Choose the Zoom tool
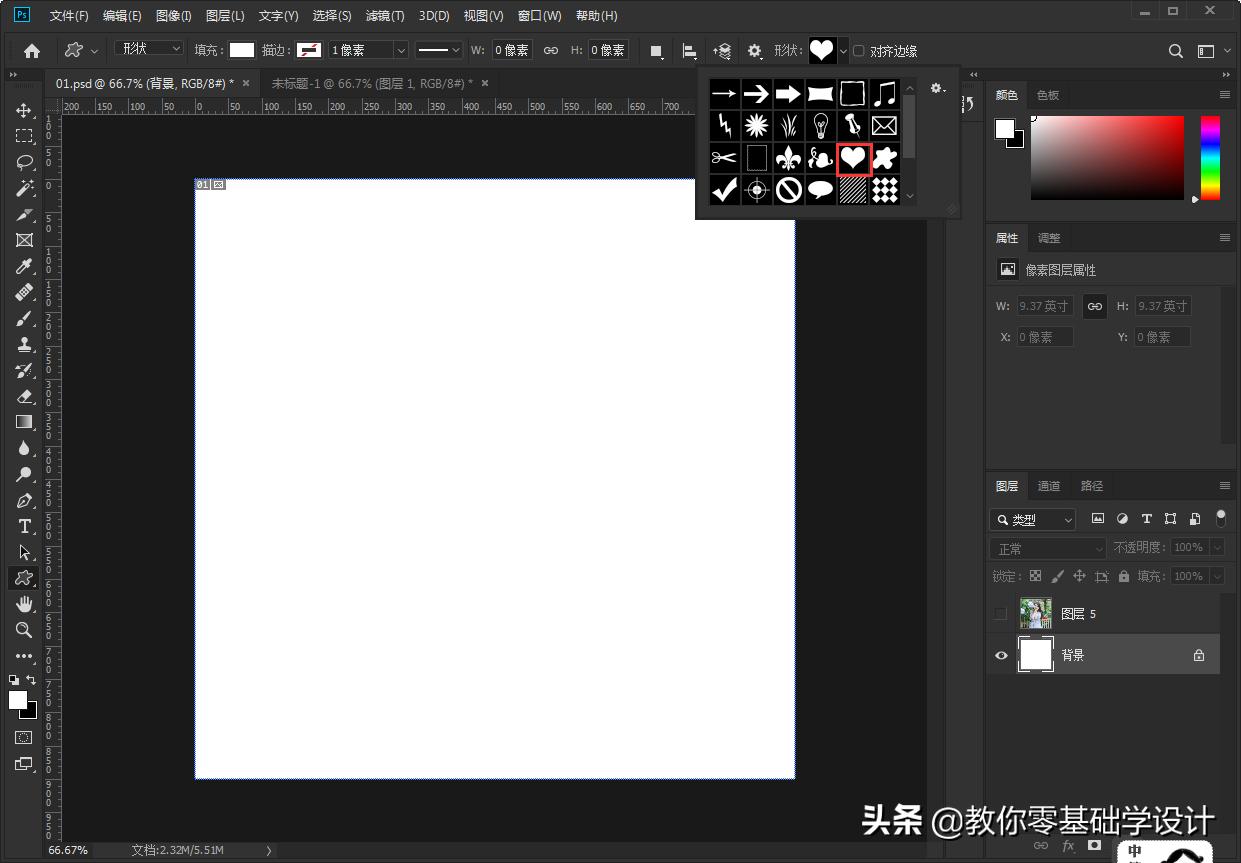This screenshot has height=863, width=1241. tap(25, 630)
